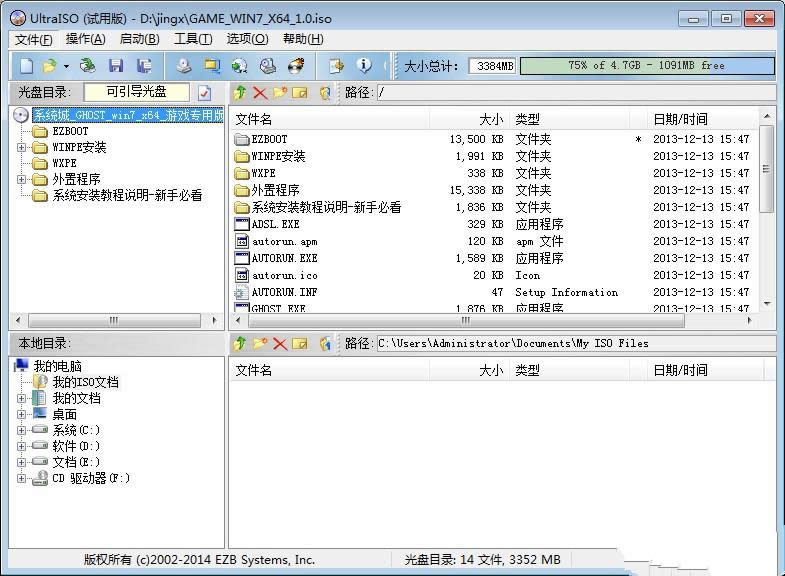785x576 pixels.
Task: Open the 操作(A) menu
Action: coord(86,39)
